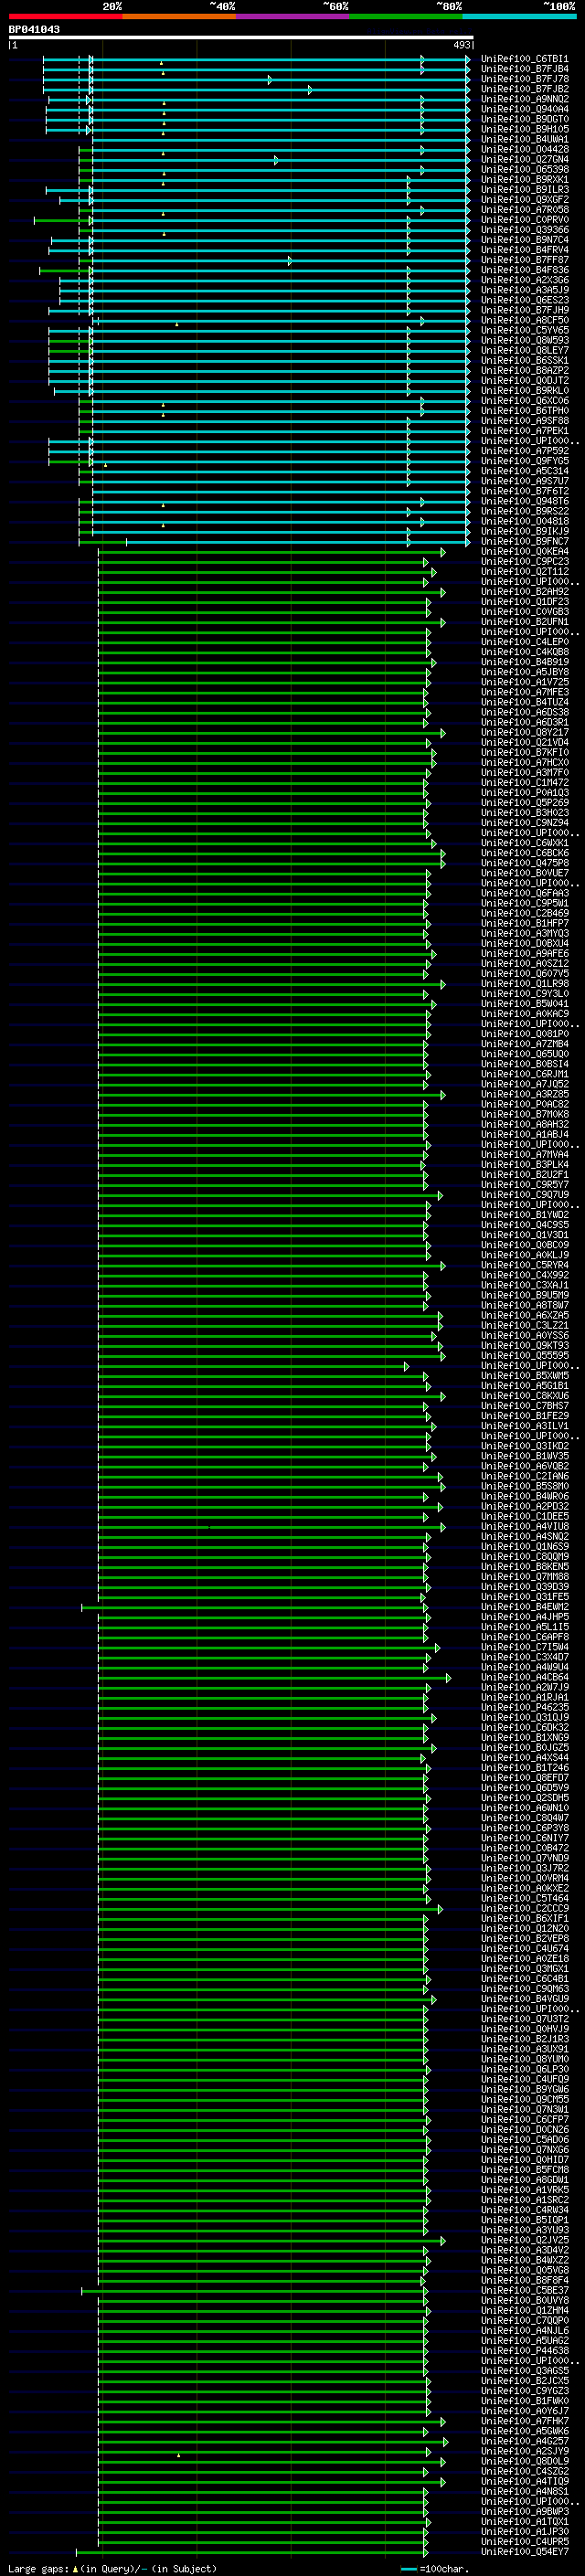Select hit label UniRef100_Q8Y217
Screen dimensions: 585x2576
coord(524,732)
